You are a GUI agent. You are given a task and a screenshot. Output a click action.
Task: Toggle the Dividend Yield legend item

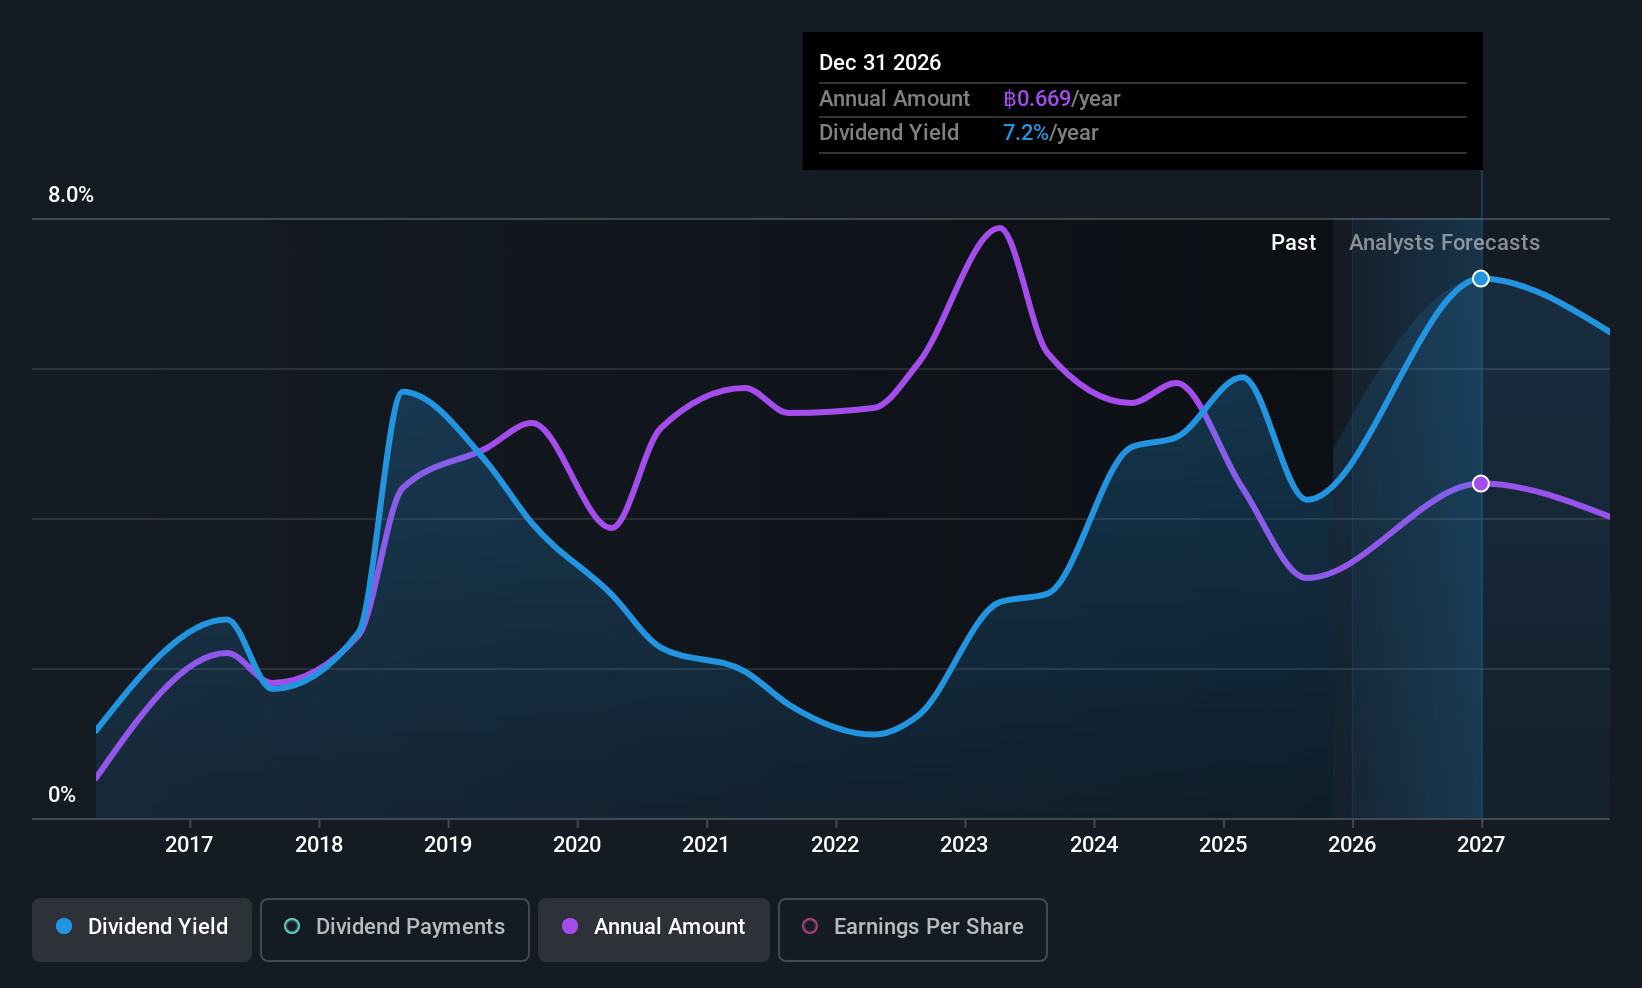click(141, 929)
